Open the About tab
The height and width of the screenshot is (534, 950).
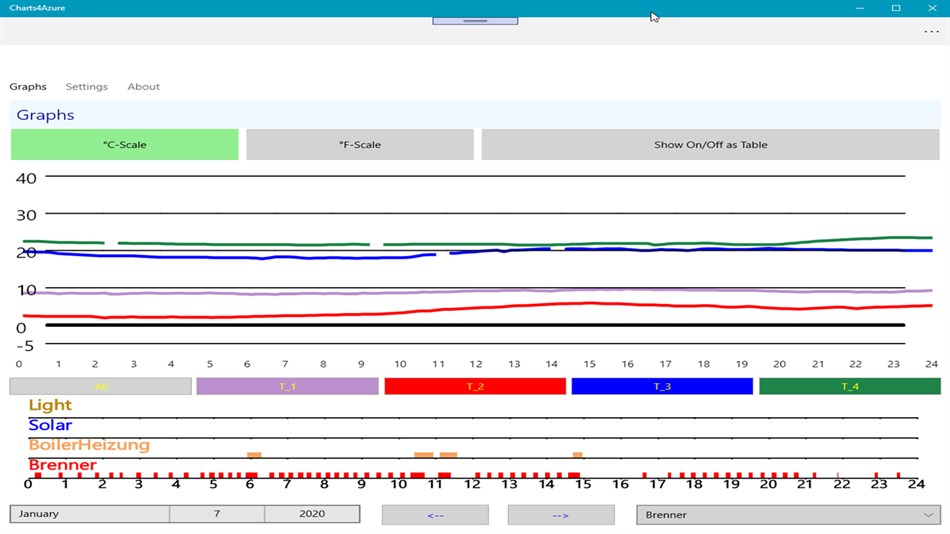click(x=144, y=87)
